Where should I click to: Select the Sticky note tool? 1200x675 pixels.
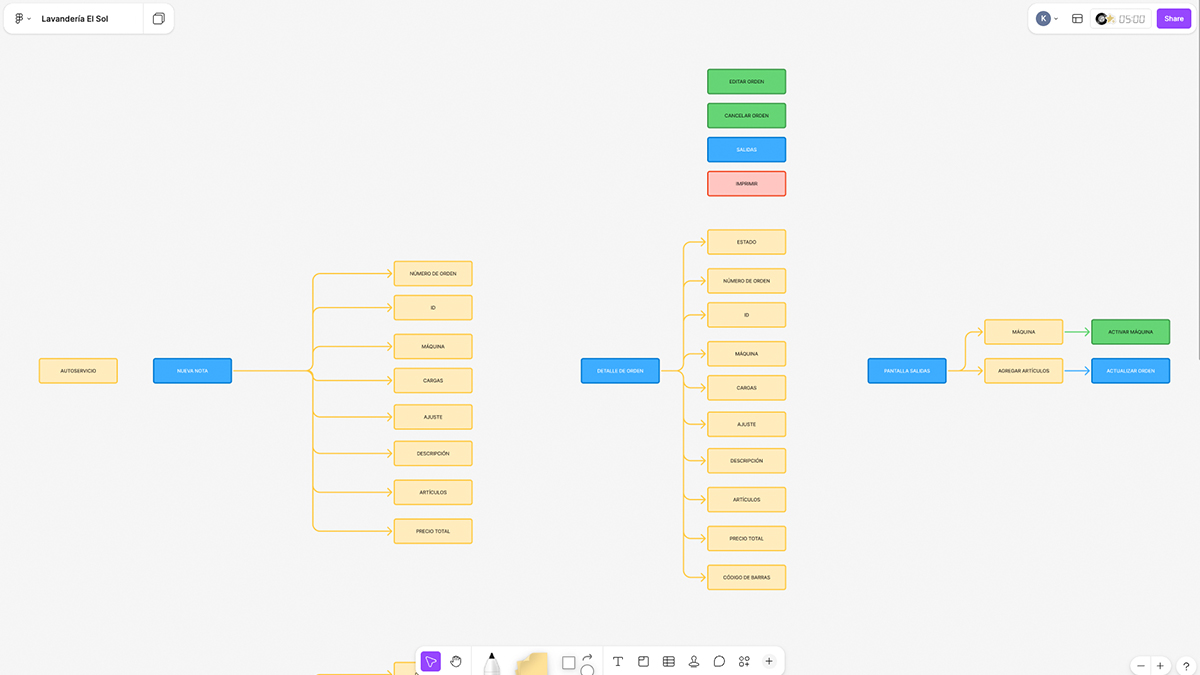(532, 663)
